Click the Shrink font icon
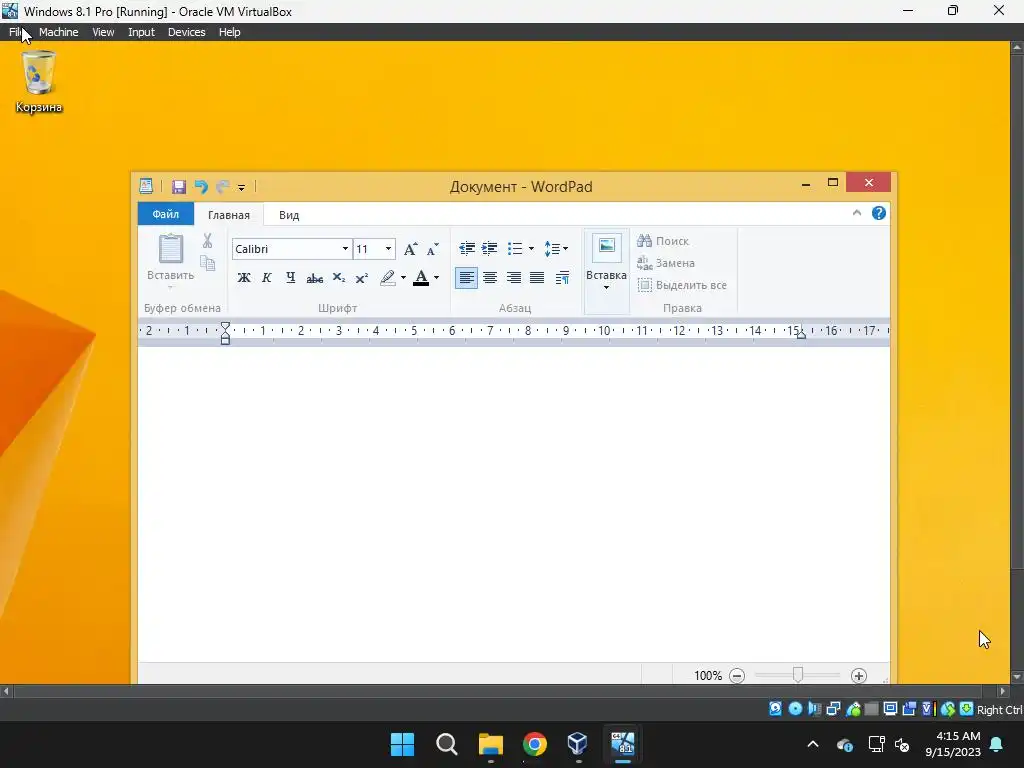The width and height of the screenshot is (1024, 768). (x=432, y=249)
